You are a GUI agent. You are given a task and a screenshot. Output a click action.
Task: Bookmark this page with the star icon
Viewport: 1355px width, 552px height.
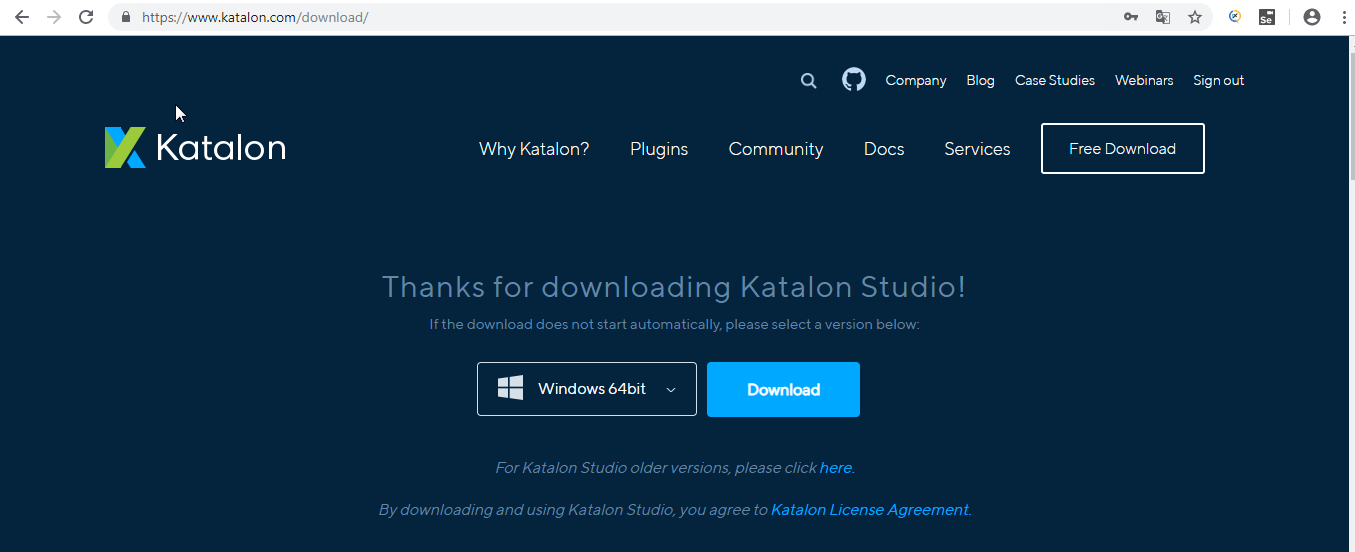pos(1195,17)
